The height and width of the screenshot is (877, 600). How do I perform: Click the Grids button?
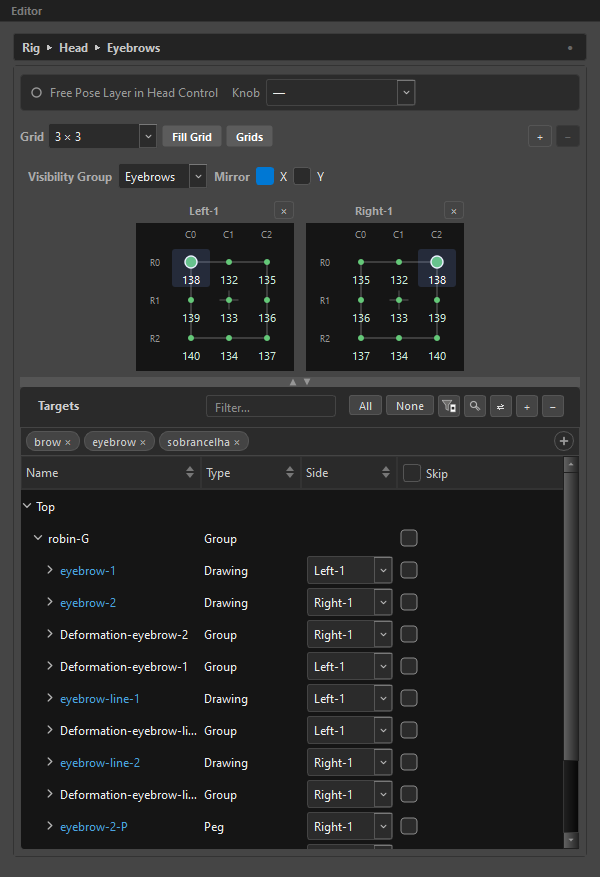point(249,137)
